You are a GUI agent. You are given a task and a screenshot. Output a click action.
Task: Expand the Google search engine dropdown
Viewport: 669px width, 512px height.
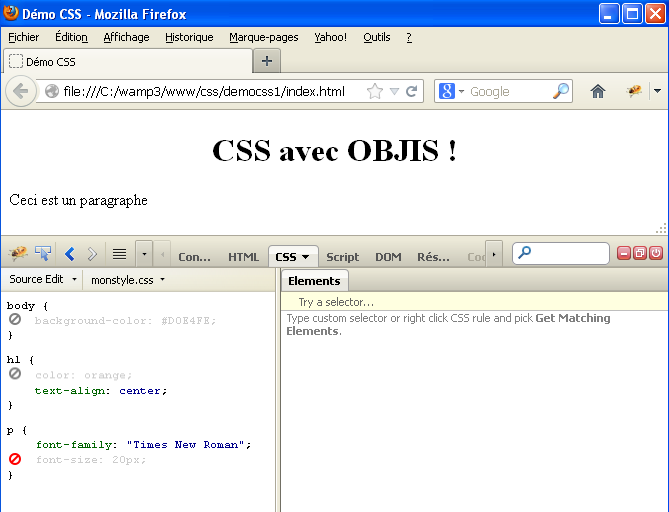click(451, 91)
